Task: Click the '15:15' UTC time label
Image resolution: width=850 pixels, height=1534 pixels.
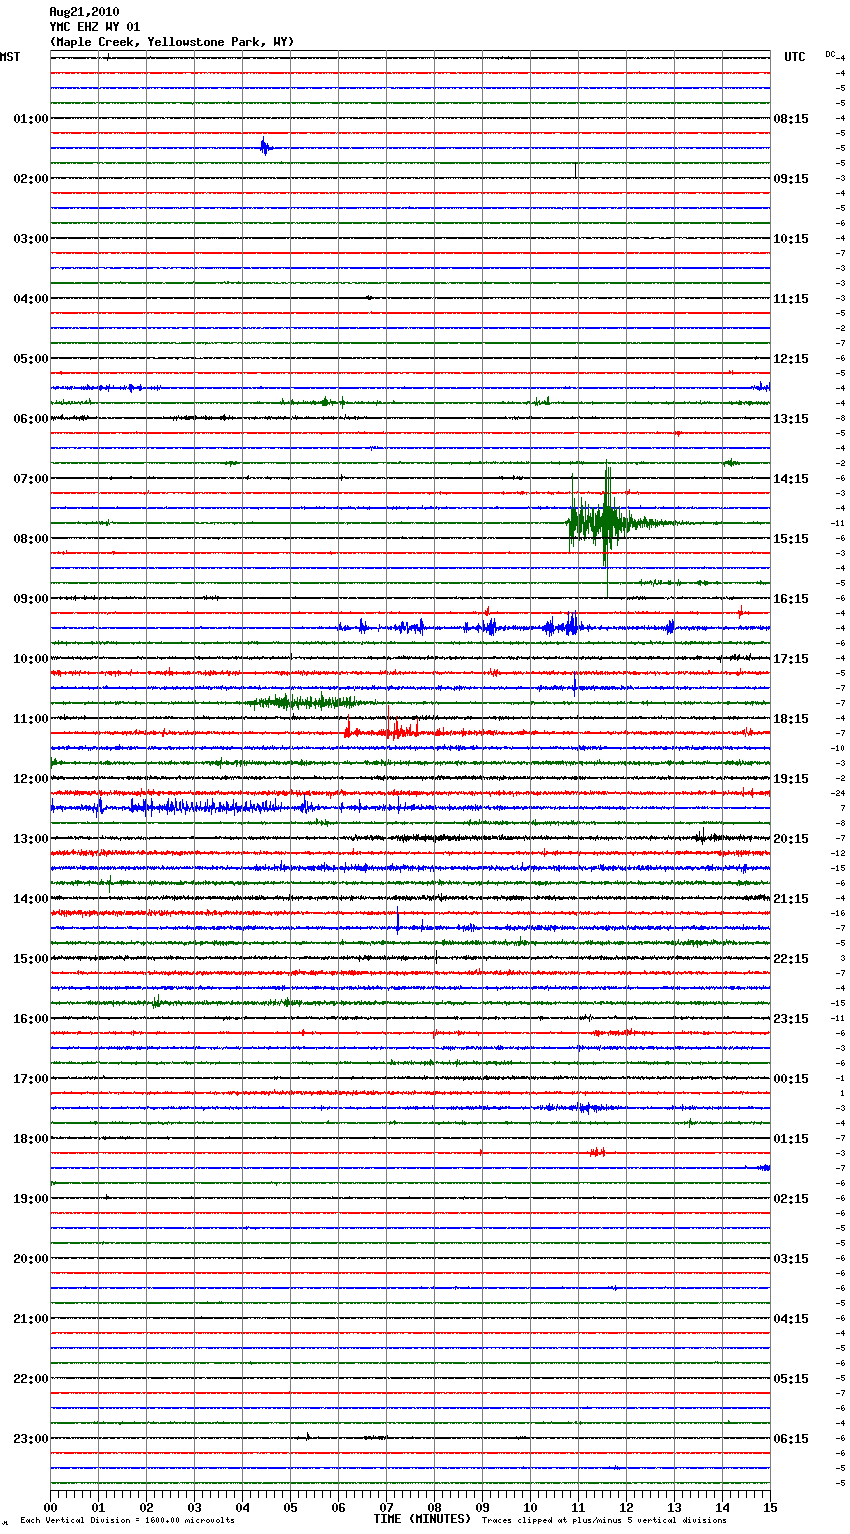Action: pos(791,539)
